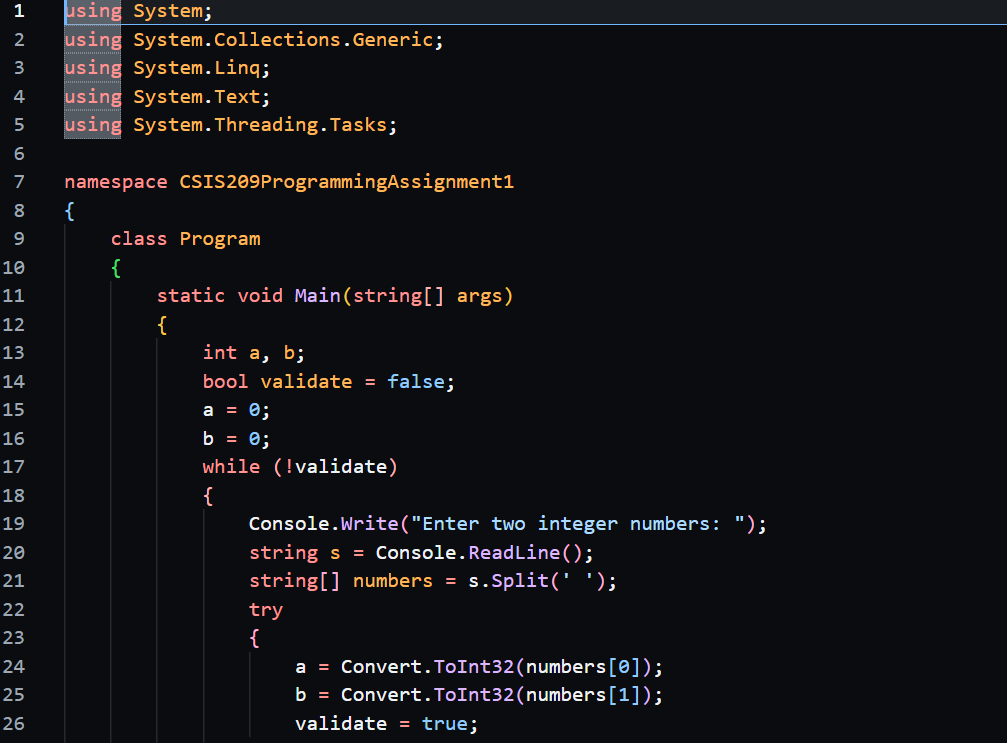Click the 'try' keyword
Image resolution: width=1007 pixels, height=743 pixels.
266,609
